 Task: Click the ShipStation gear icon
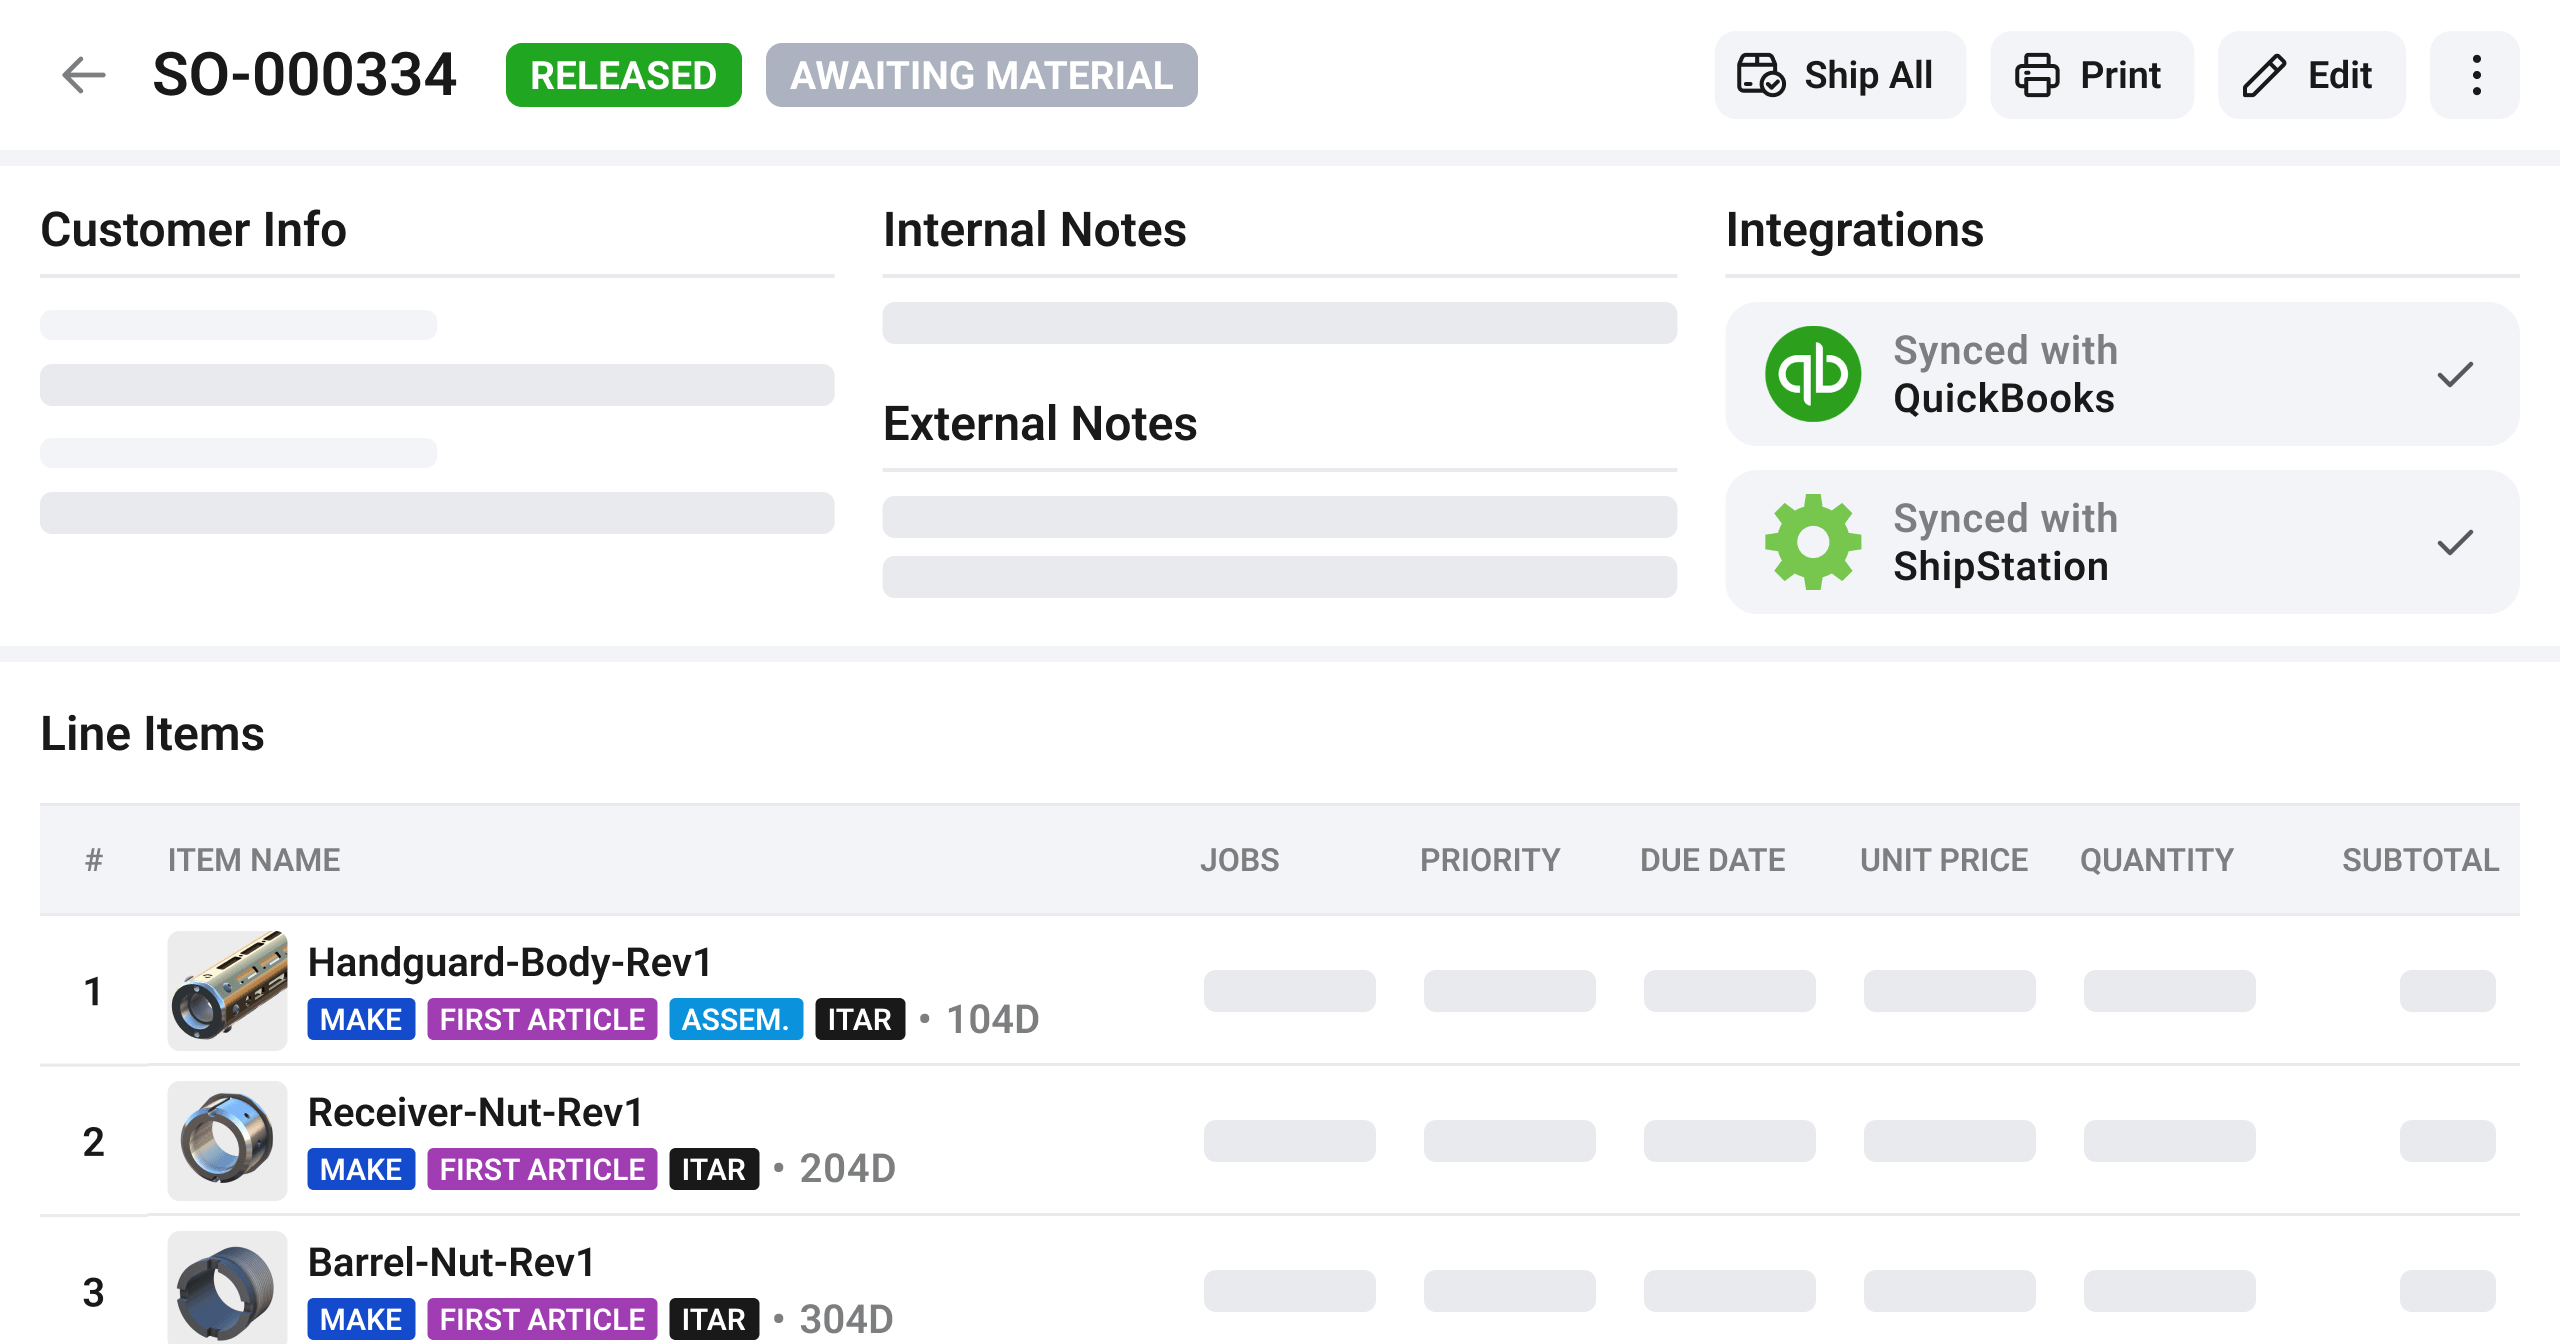[1813, 542]
